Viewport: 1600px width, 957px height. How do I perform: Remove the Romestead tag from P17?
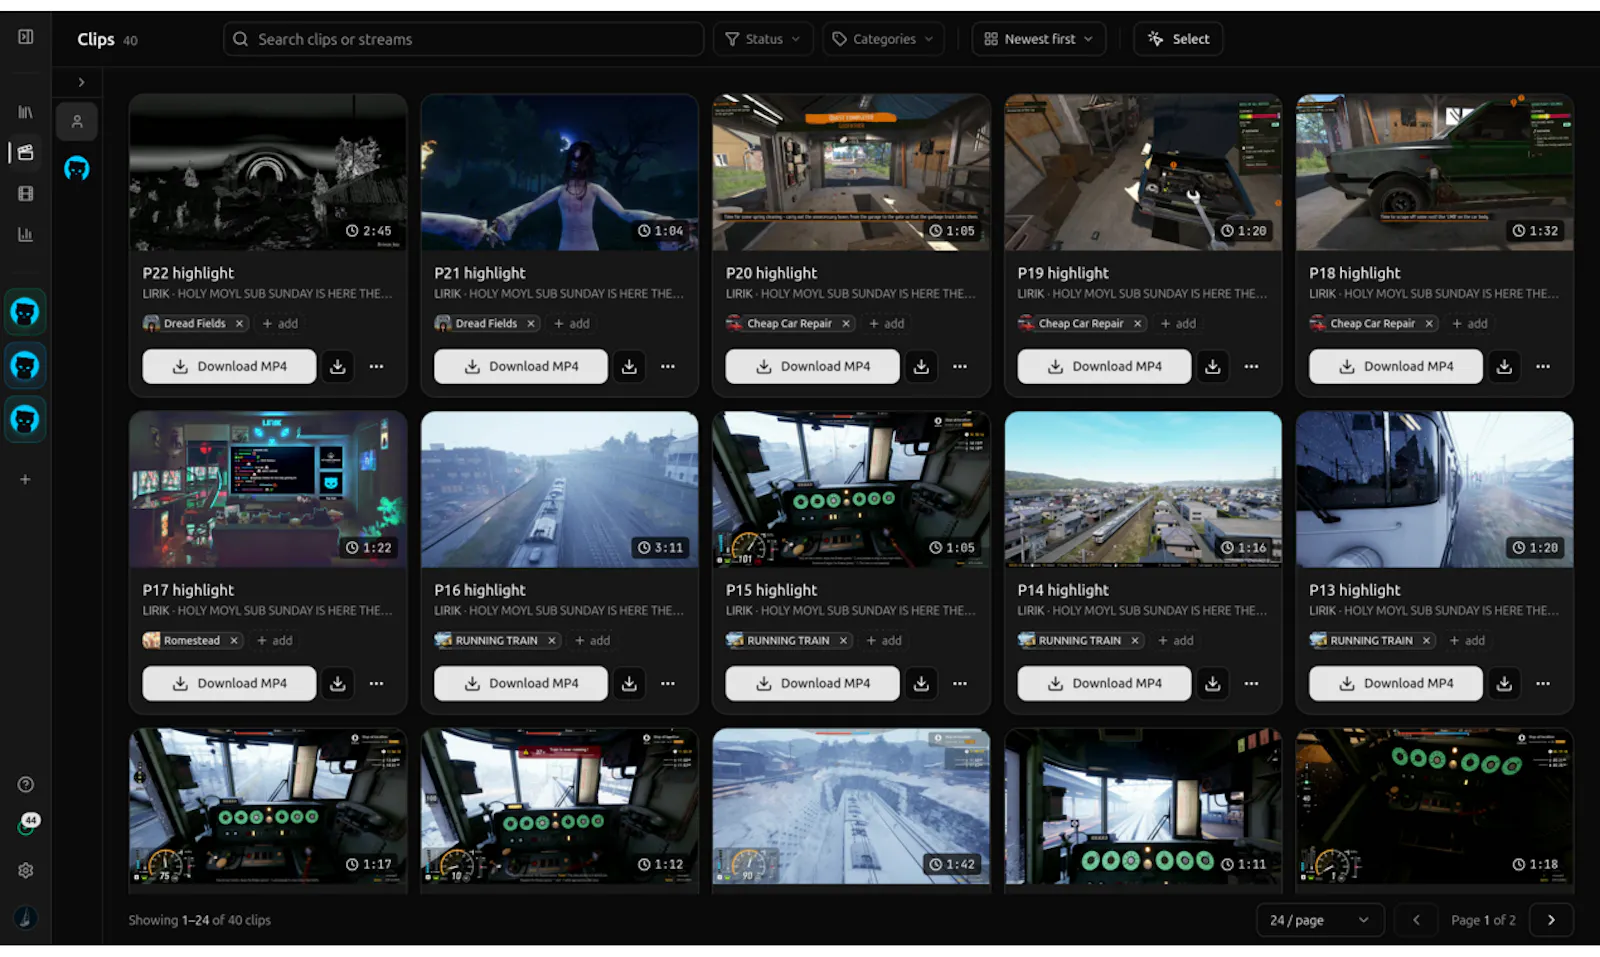click(x=234, y=641)
